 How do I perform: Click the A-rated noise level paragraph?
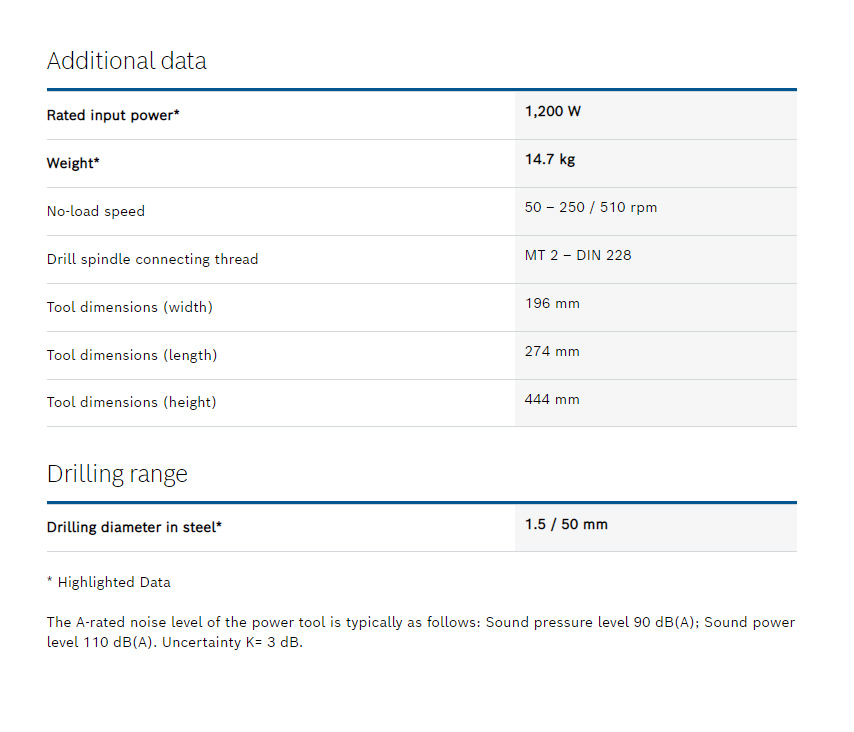pyautogui.click(x=420, y=632)
